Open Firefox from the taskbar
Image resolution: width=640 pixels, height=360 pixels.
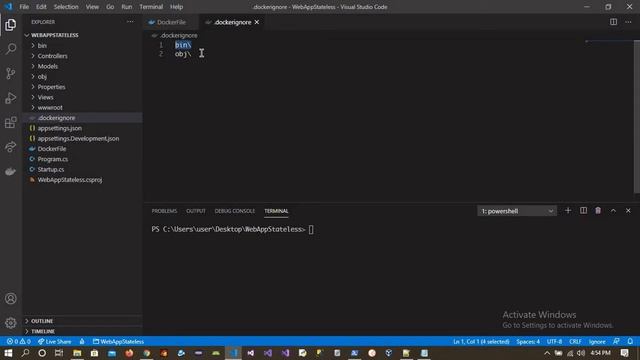(129, 353)
